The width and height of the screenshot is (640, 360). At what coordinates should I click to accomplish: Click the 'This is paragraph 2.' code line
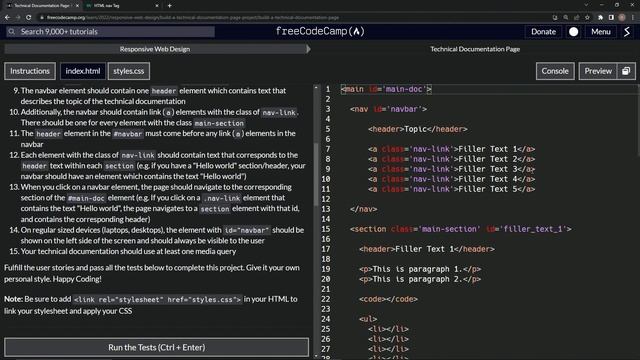(x=420, y=279)
